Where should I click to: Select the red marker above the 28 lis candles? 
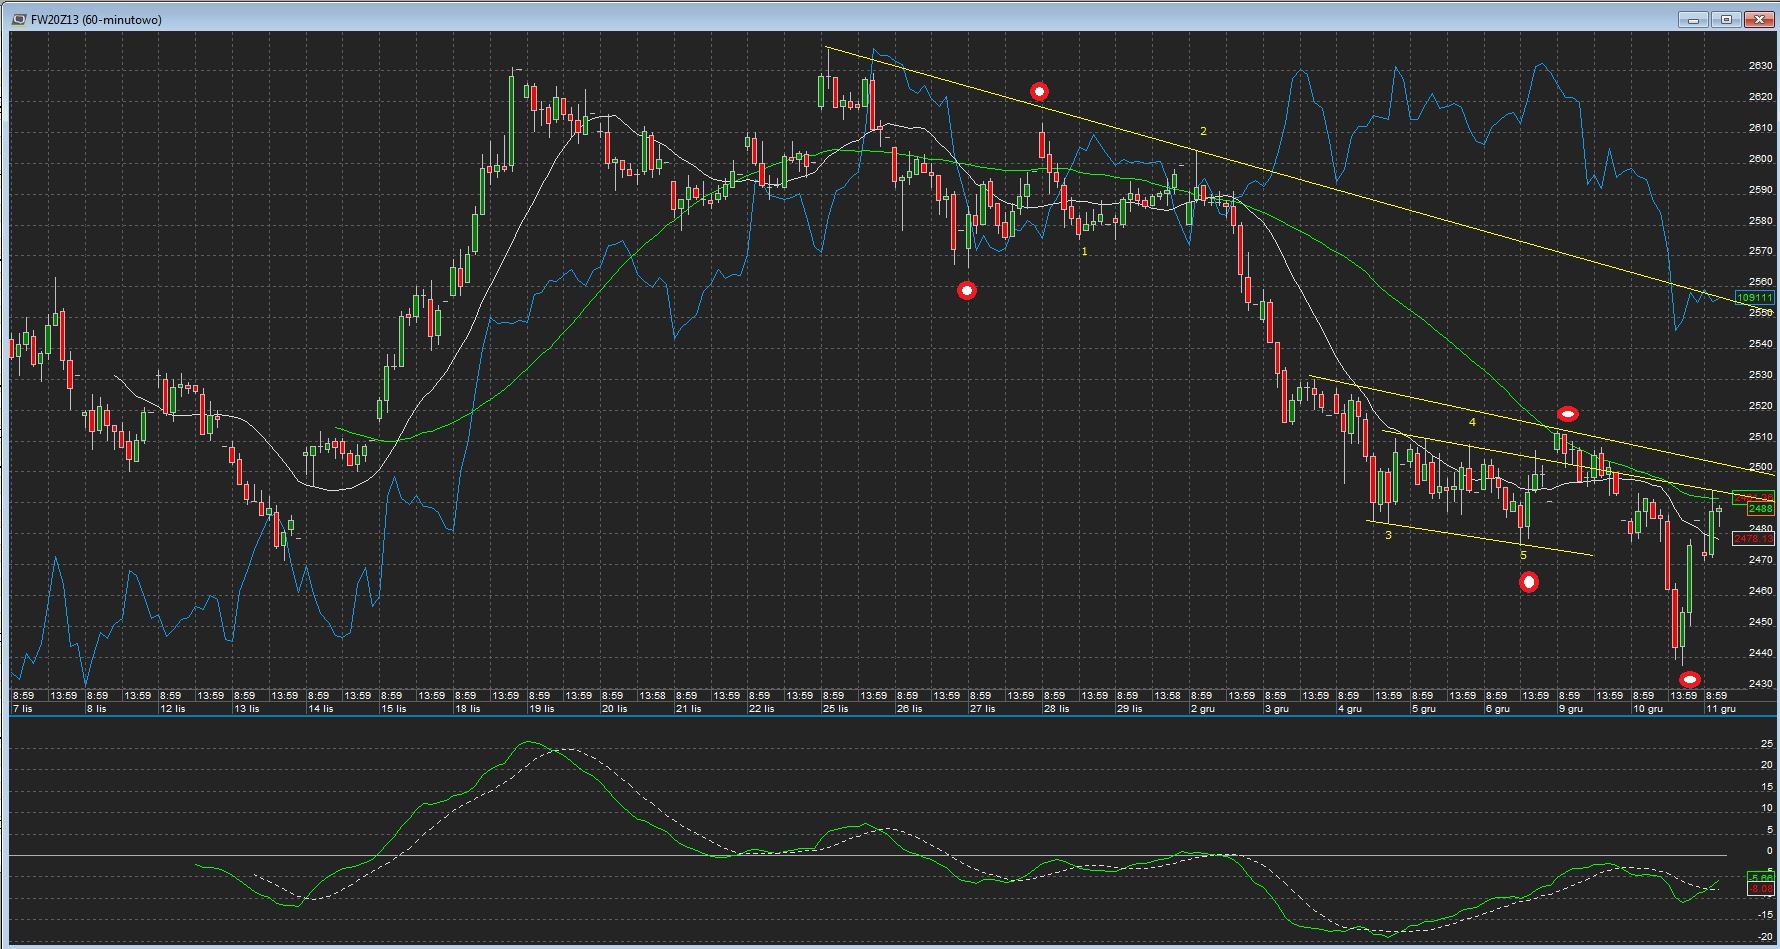(x=1039, y=92)
